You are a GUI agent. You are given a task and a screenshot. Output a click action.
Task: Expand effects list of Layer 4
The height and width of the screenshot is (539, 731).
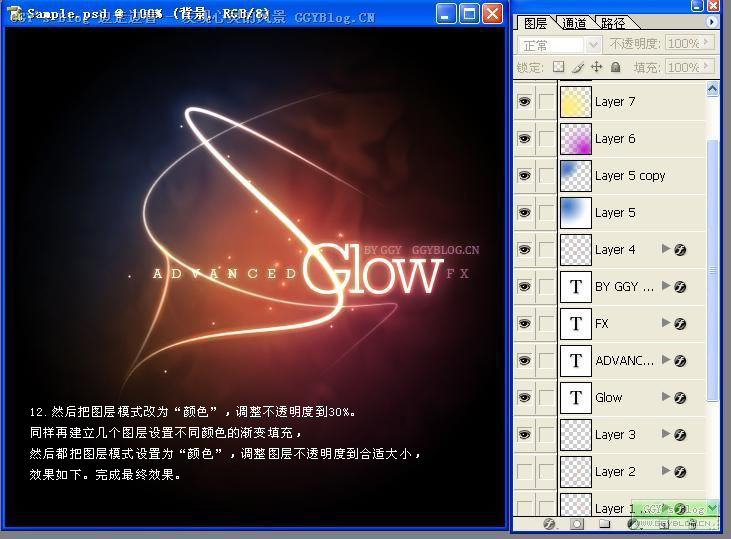666,249
